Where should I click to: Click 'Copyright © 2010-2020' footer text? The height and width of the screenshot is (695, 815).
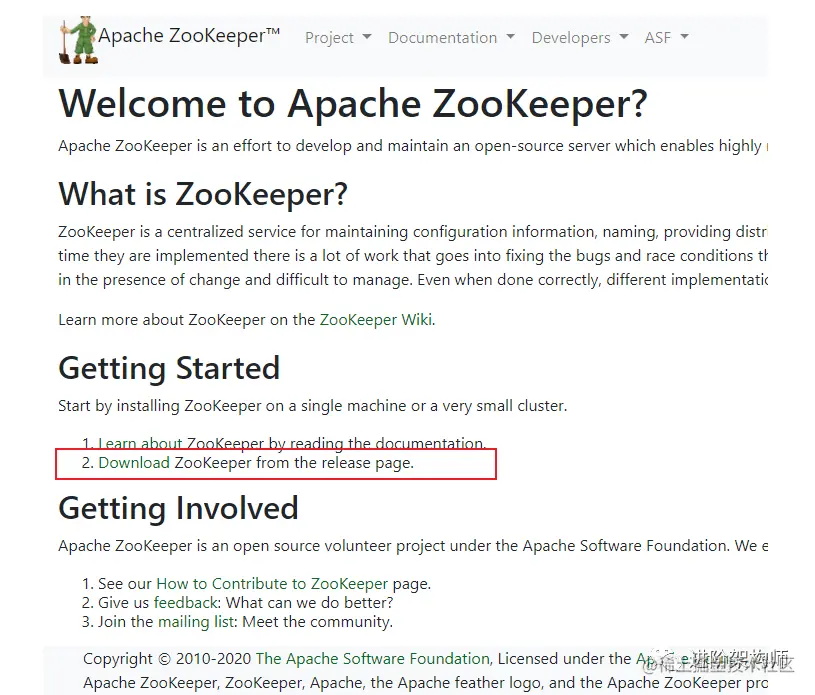[167, 659]
